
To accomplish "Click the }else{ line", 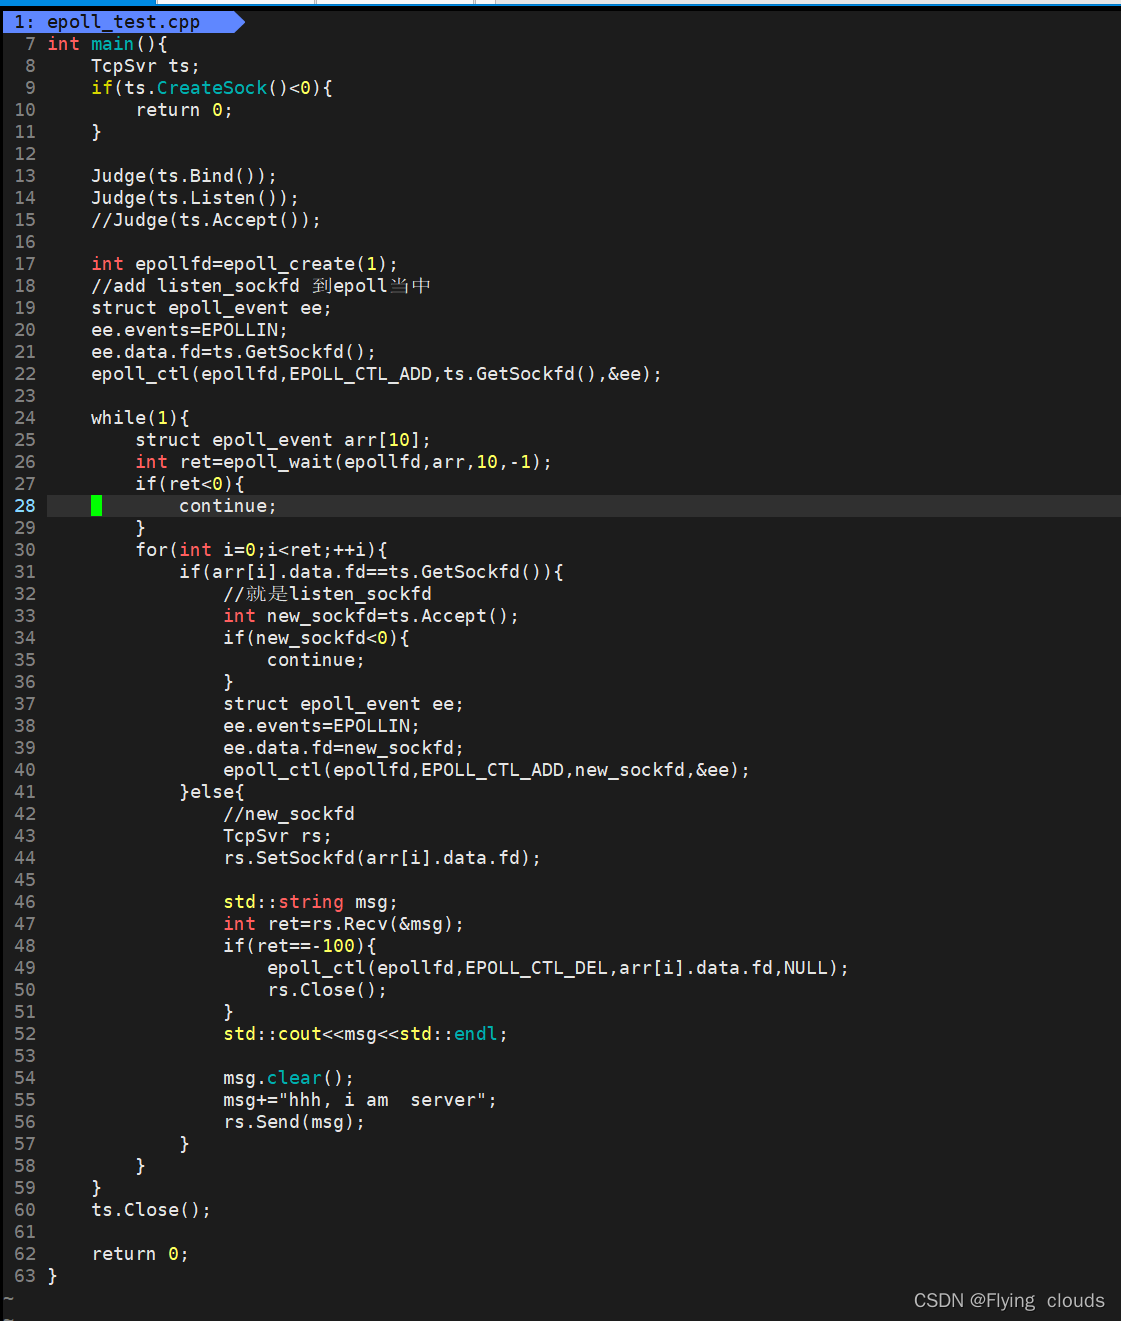I will (x=212, y=792).
